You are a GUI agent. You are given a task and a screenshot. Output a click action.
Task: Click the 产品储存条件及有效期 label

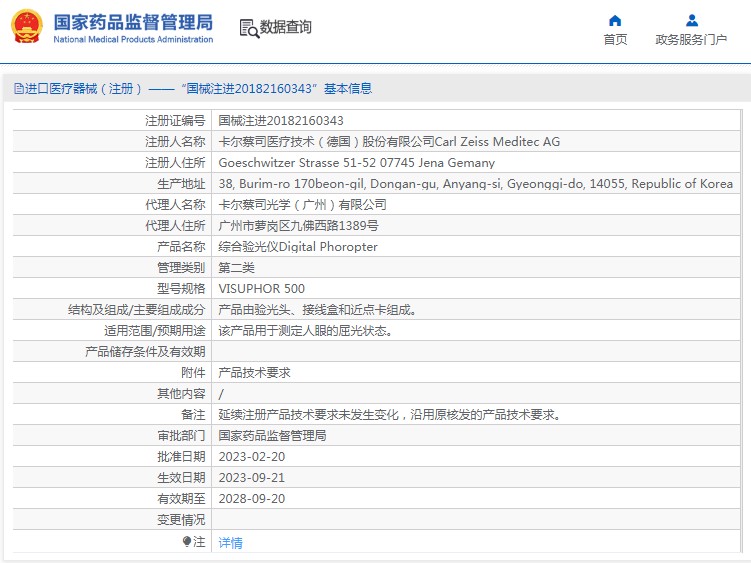point(145,352)
